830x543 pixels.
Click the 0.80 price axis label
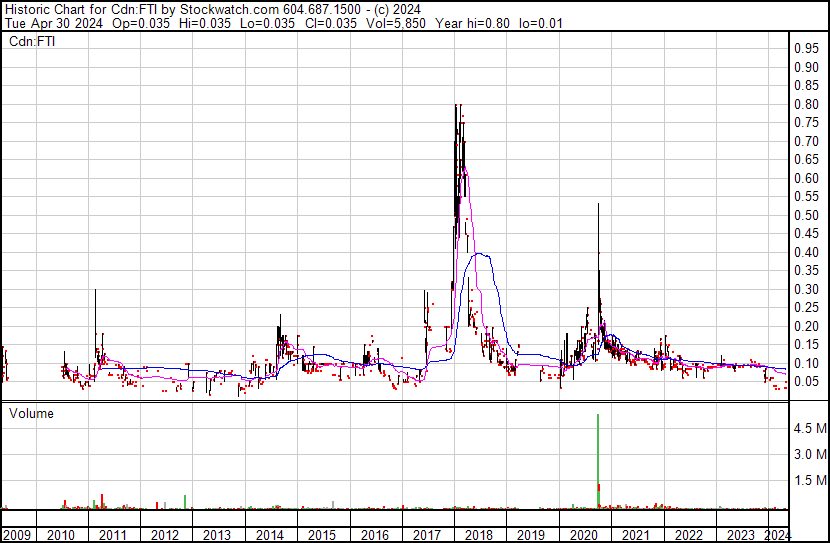coord(806,105)
